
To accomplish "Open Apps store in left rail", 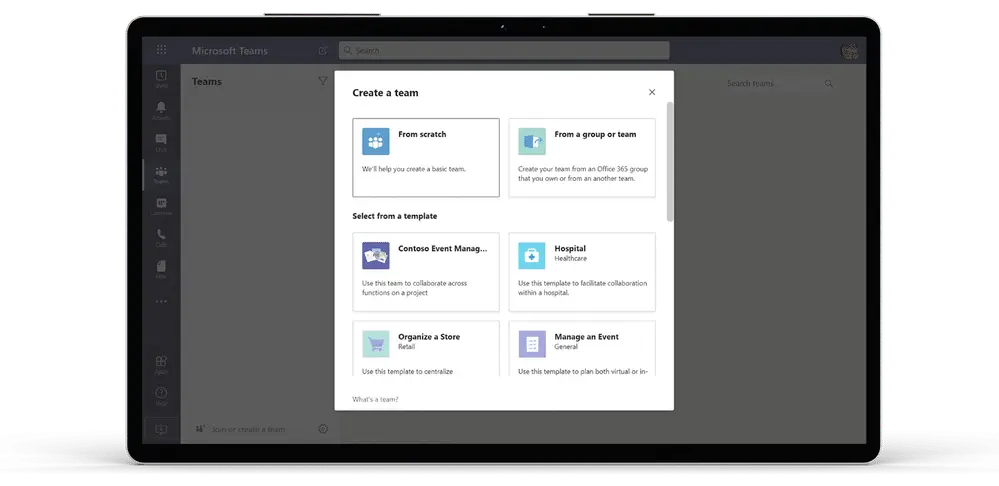I will 161,365.
